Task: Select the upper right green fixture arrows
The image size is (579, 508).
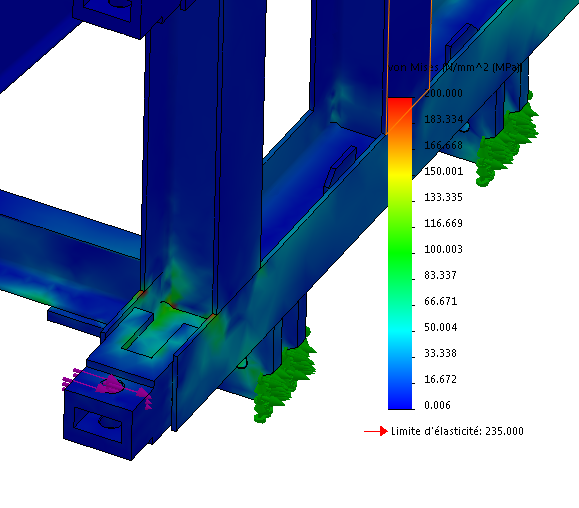Action: pyautogui.click(x=507, y=139)
